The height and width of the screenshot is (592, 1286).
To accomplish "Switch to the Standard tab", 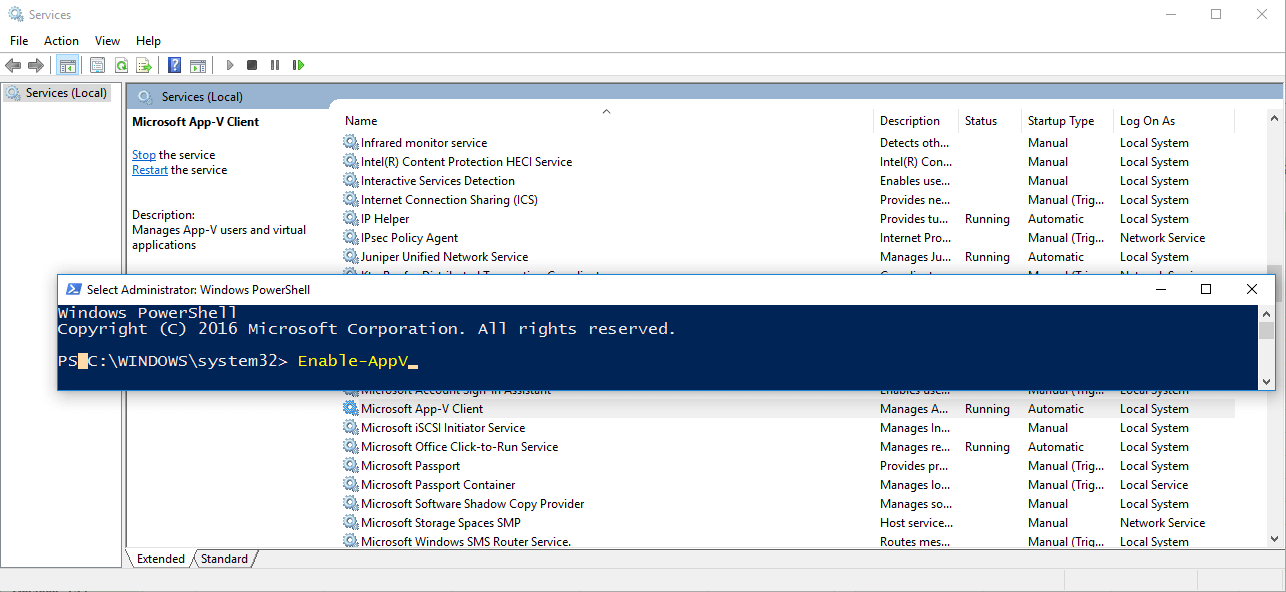I will coord(224,558).
